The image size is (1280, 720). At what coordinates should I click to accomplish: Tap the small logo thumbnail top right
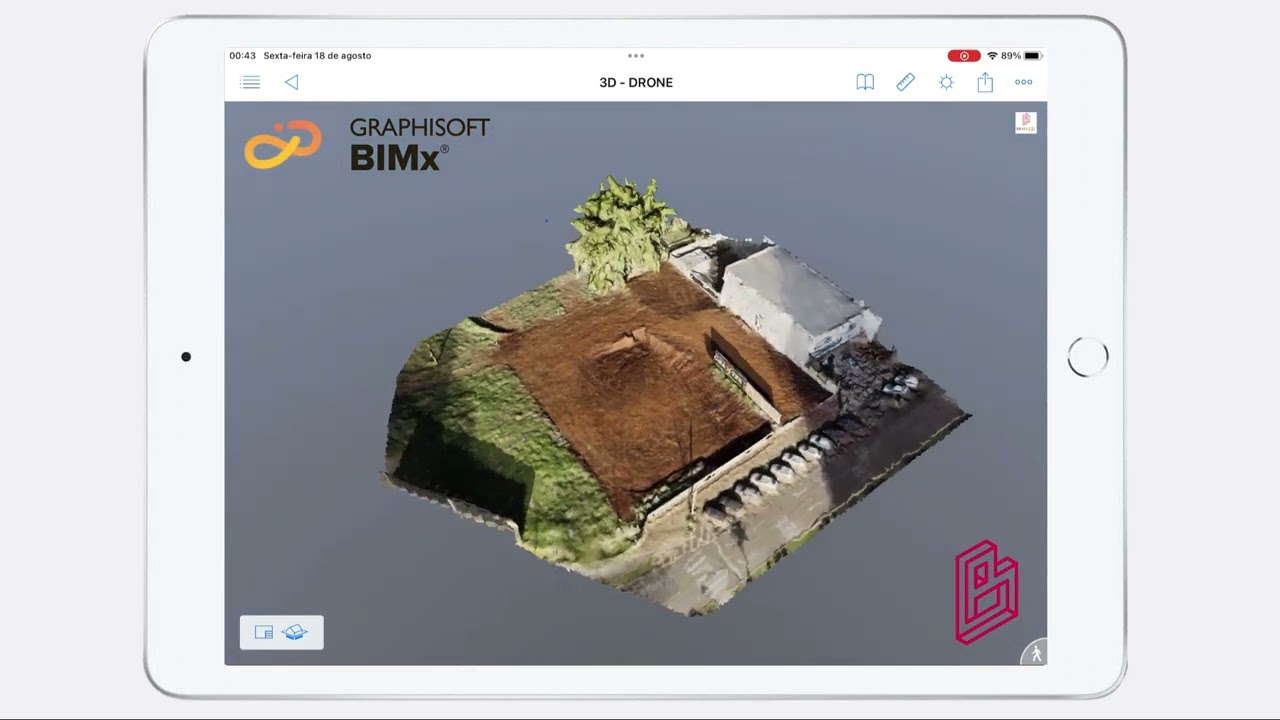(x=1026, y=122)
